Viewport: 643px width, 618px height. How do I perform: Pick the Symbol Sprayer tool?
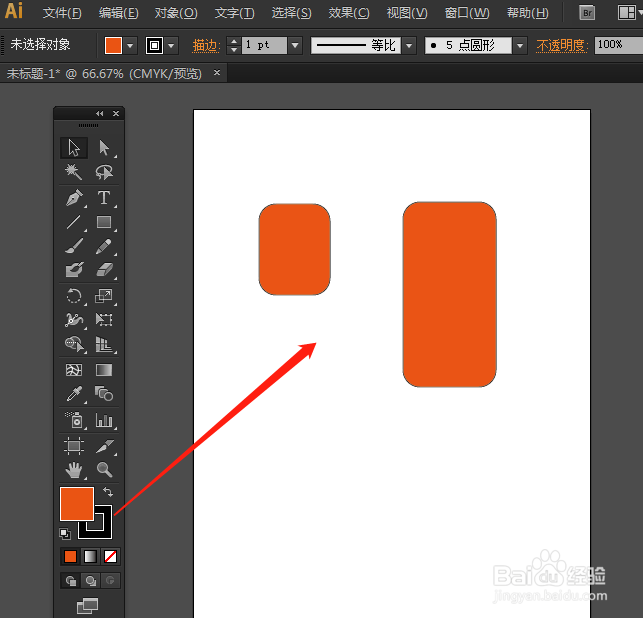point(74,420)
